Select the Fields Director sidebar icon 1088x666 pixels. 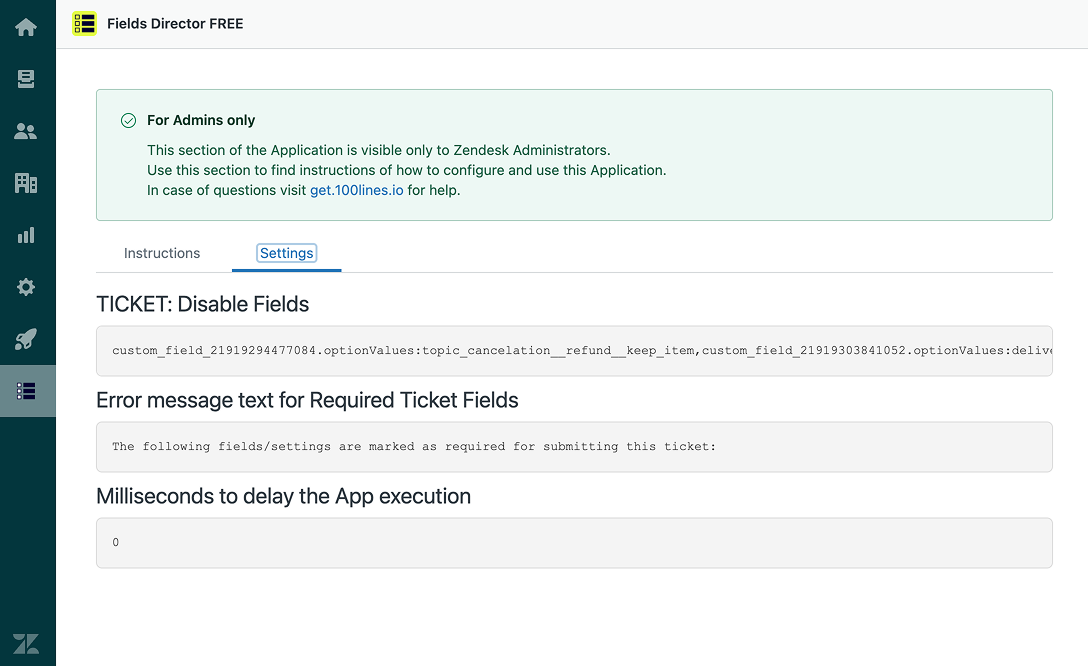coord(26,391)
